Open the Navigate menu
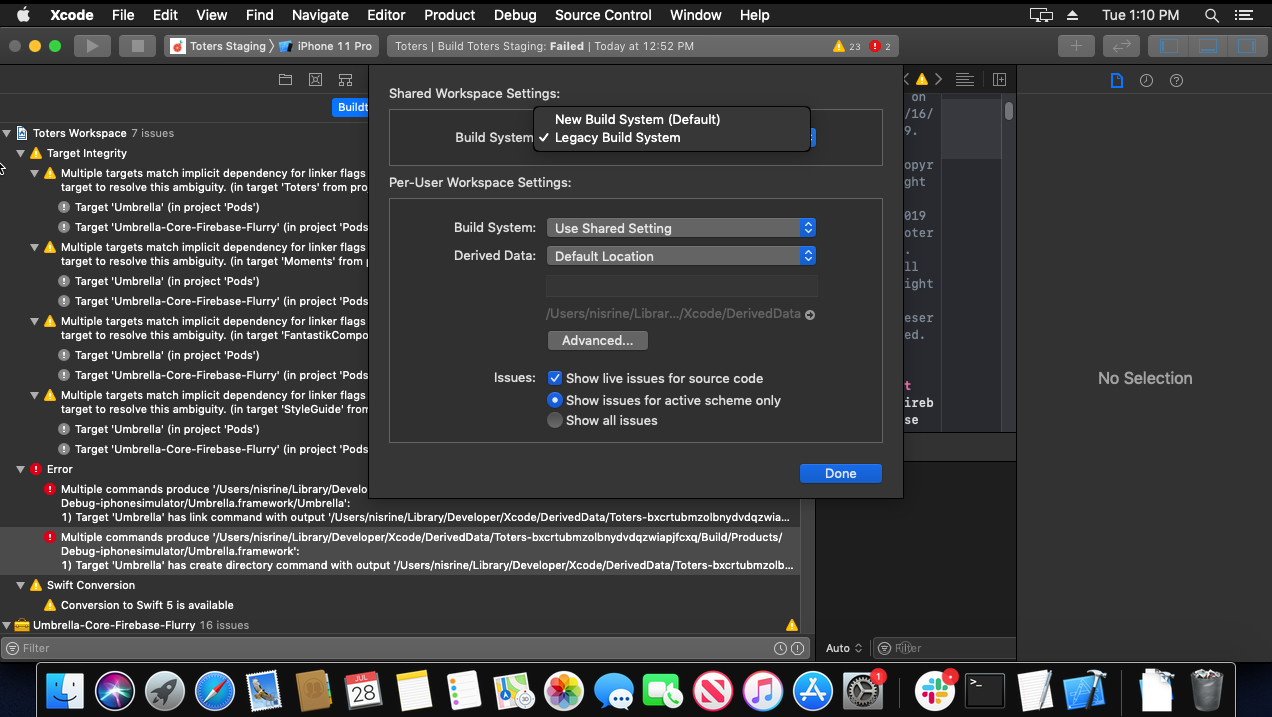This screenshot has height=717, width=1272. tap(320, 15)
